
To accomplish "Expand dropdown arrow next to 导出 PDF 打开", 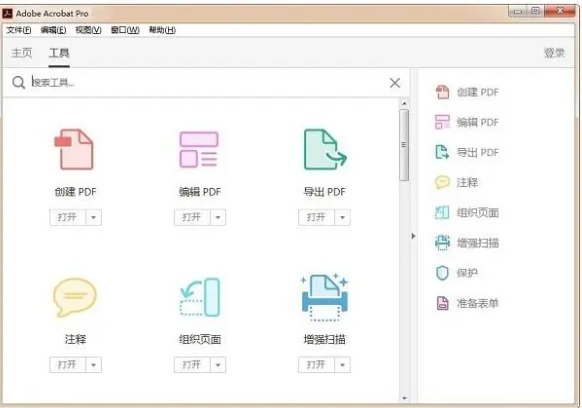I will 343,217.
